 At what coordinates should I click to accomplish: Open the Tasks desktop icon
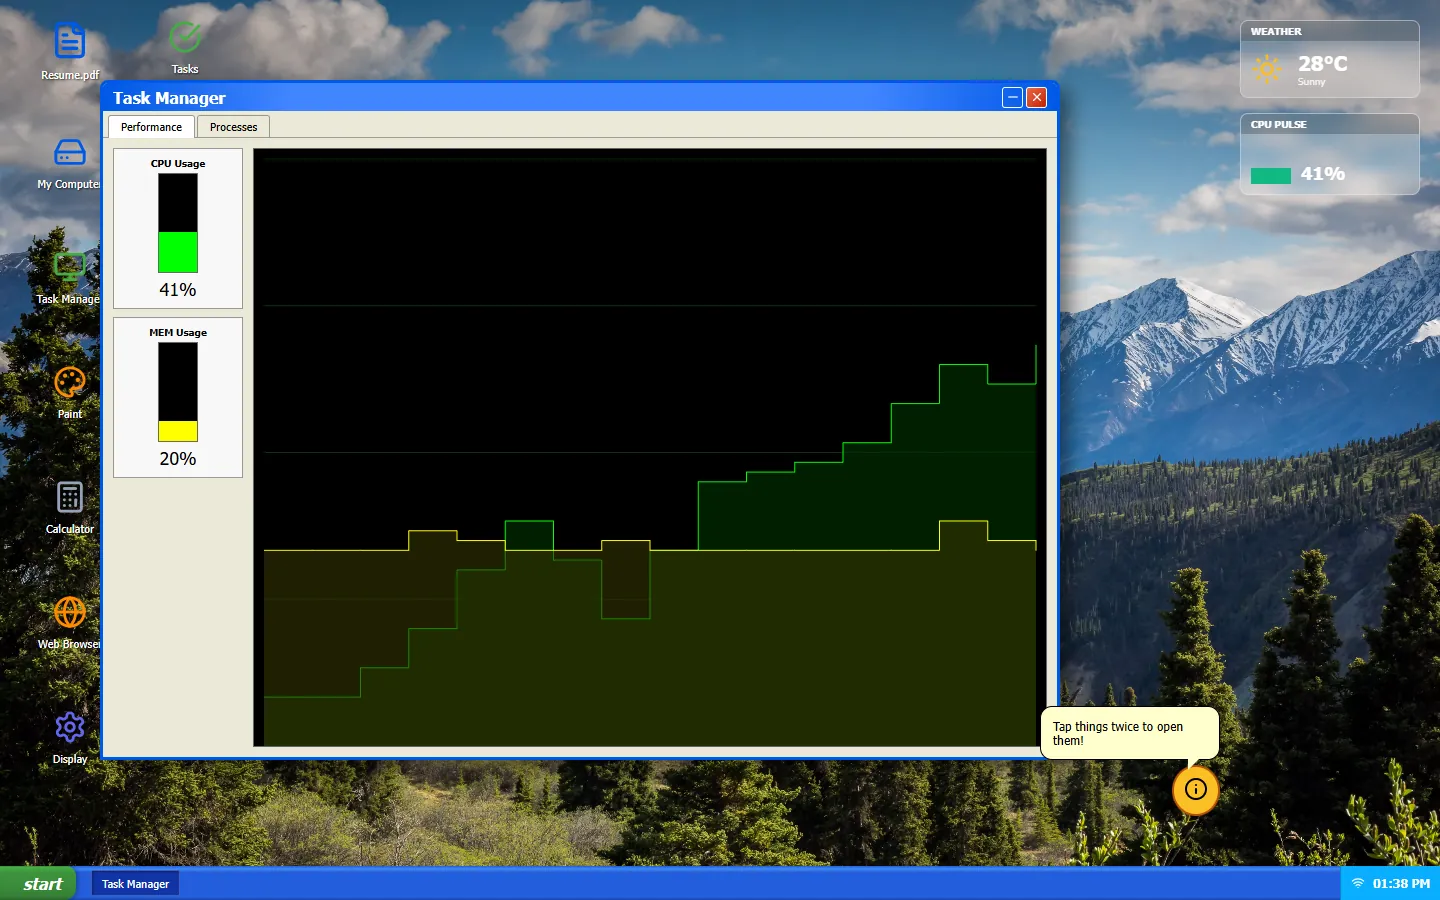(x=185, y=48)
